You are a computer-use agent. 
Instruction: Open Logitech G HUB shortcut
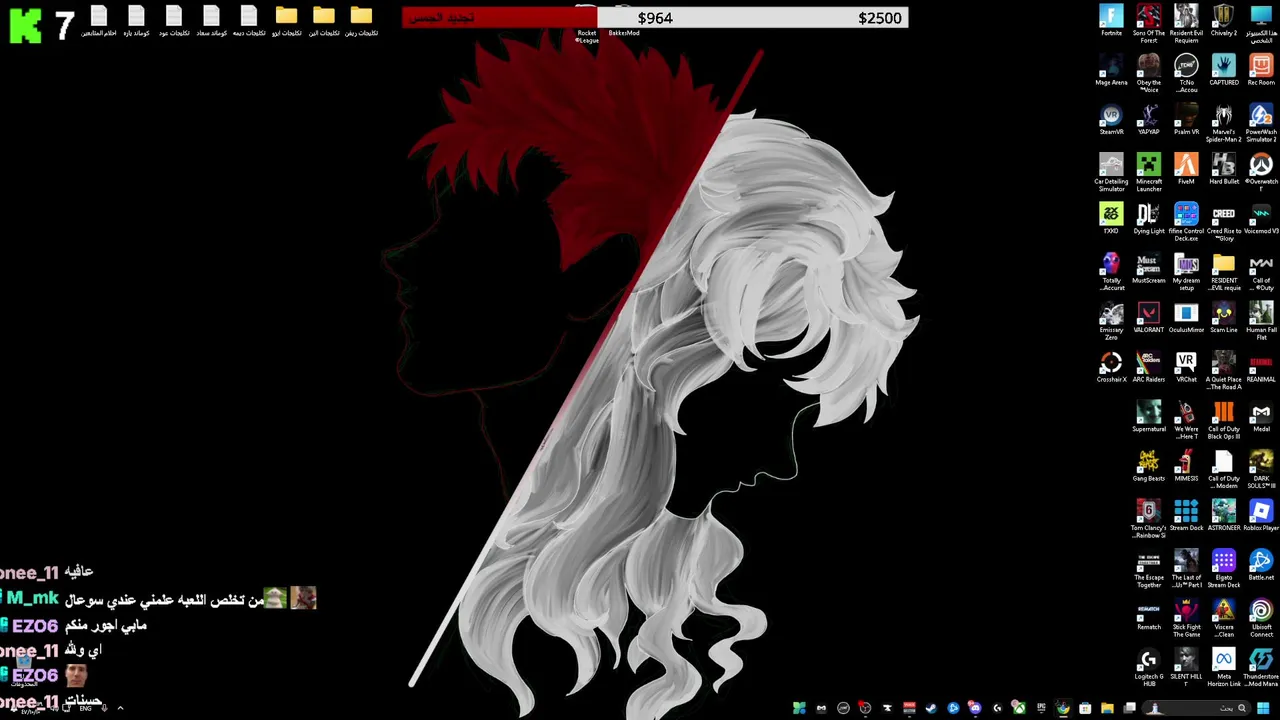(1149, 667)
